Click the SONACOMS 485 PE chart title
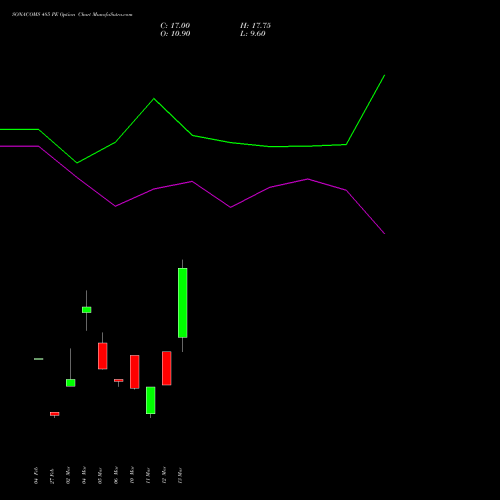The height and width of the screenshot is (500, 500). (x=72, y=15)
